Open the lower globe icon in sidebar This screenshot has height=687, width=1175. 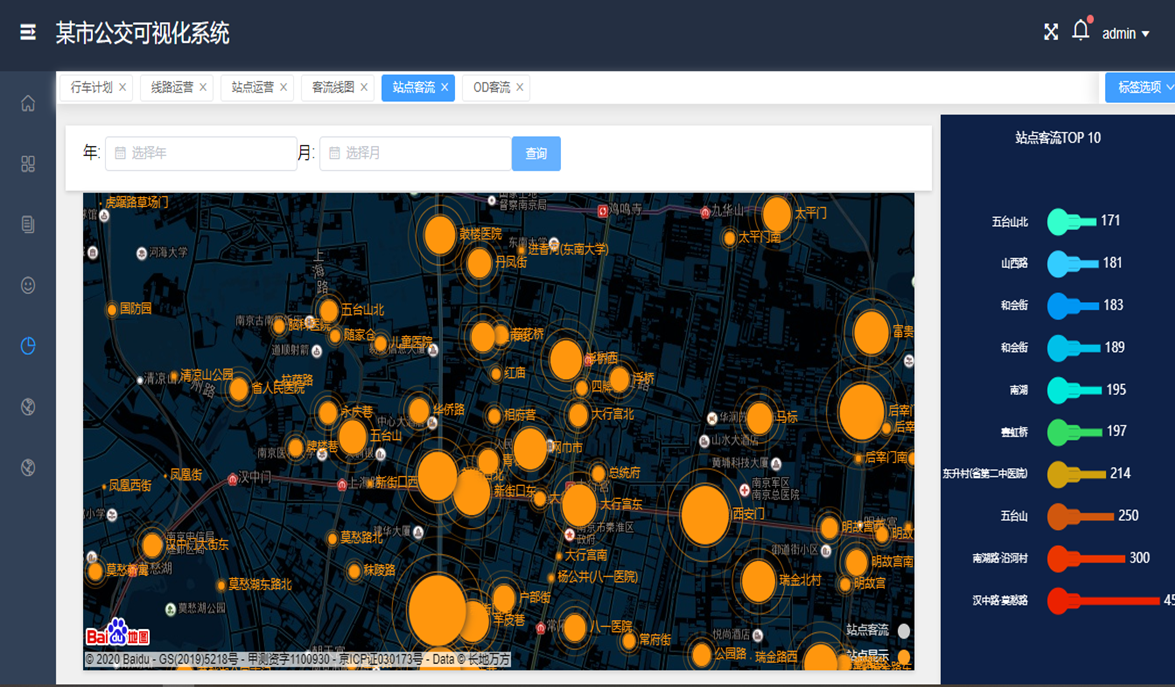(x=28, y=467)
